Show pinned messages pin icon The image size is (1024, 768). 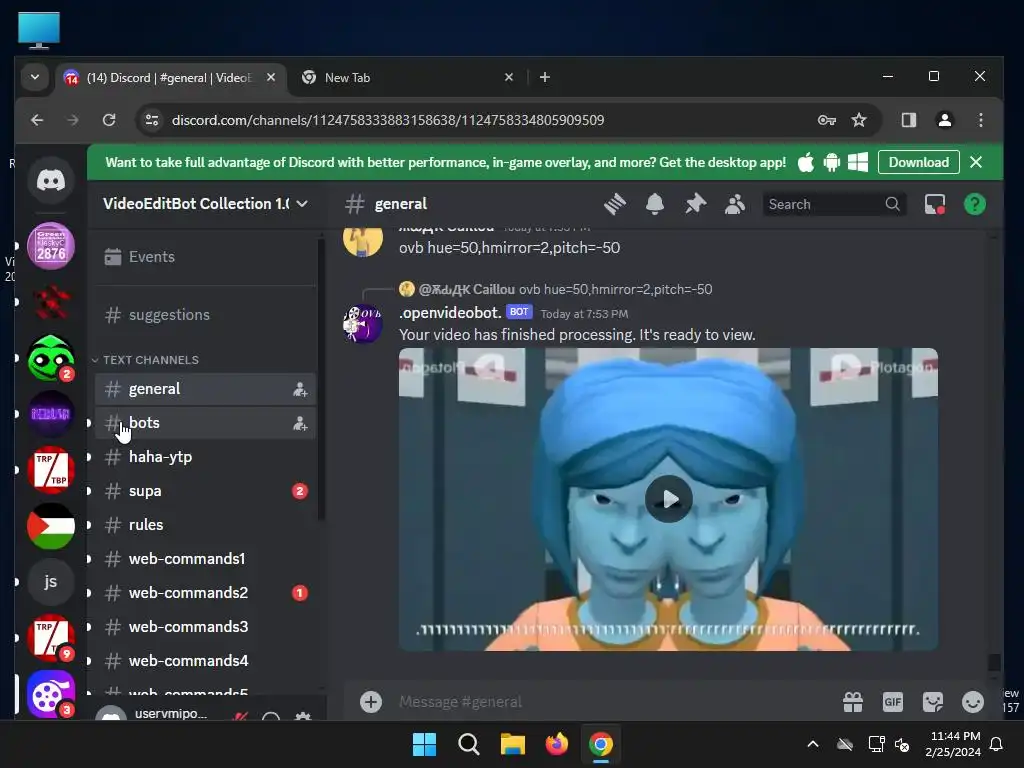695,204
